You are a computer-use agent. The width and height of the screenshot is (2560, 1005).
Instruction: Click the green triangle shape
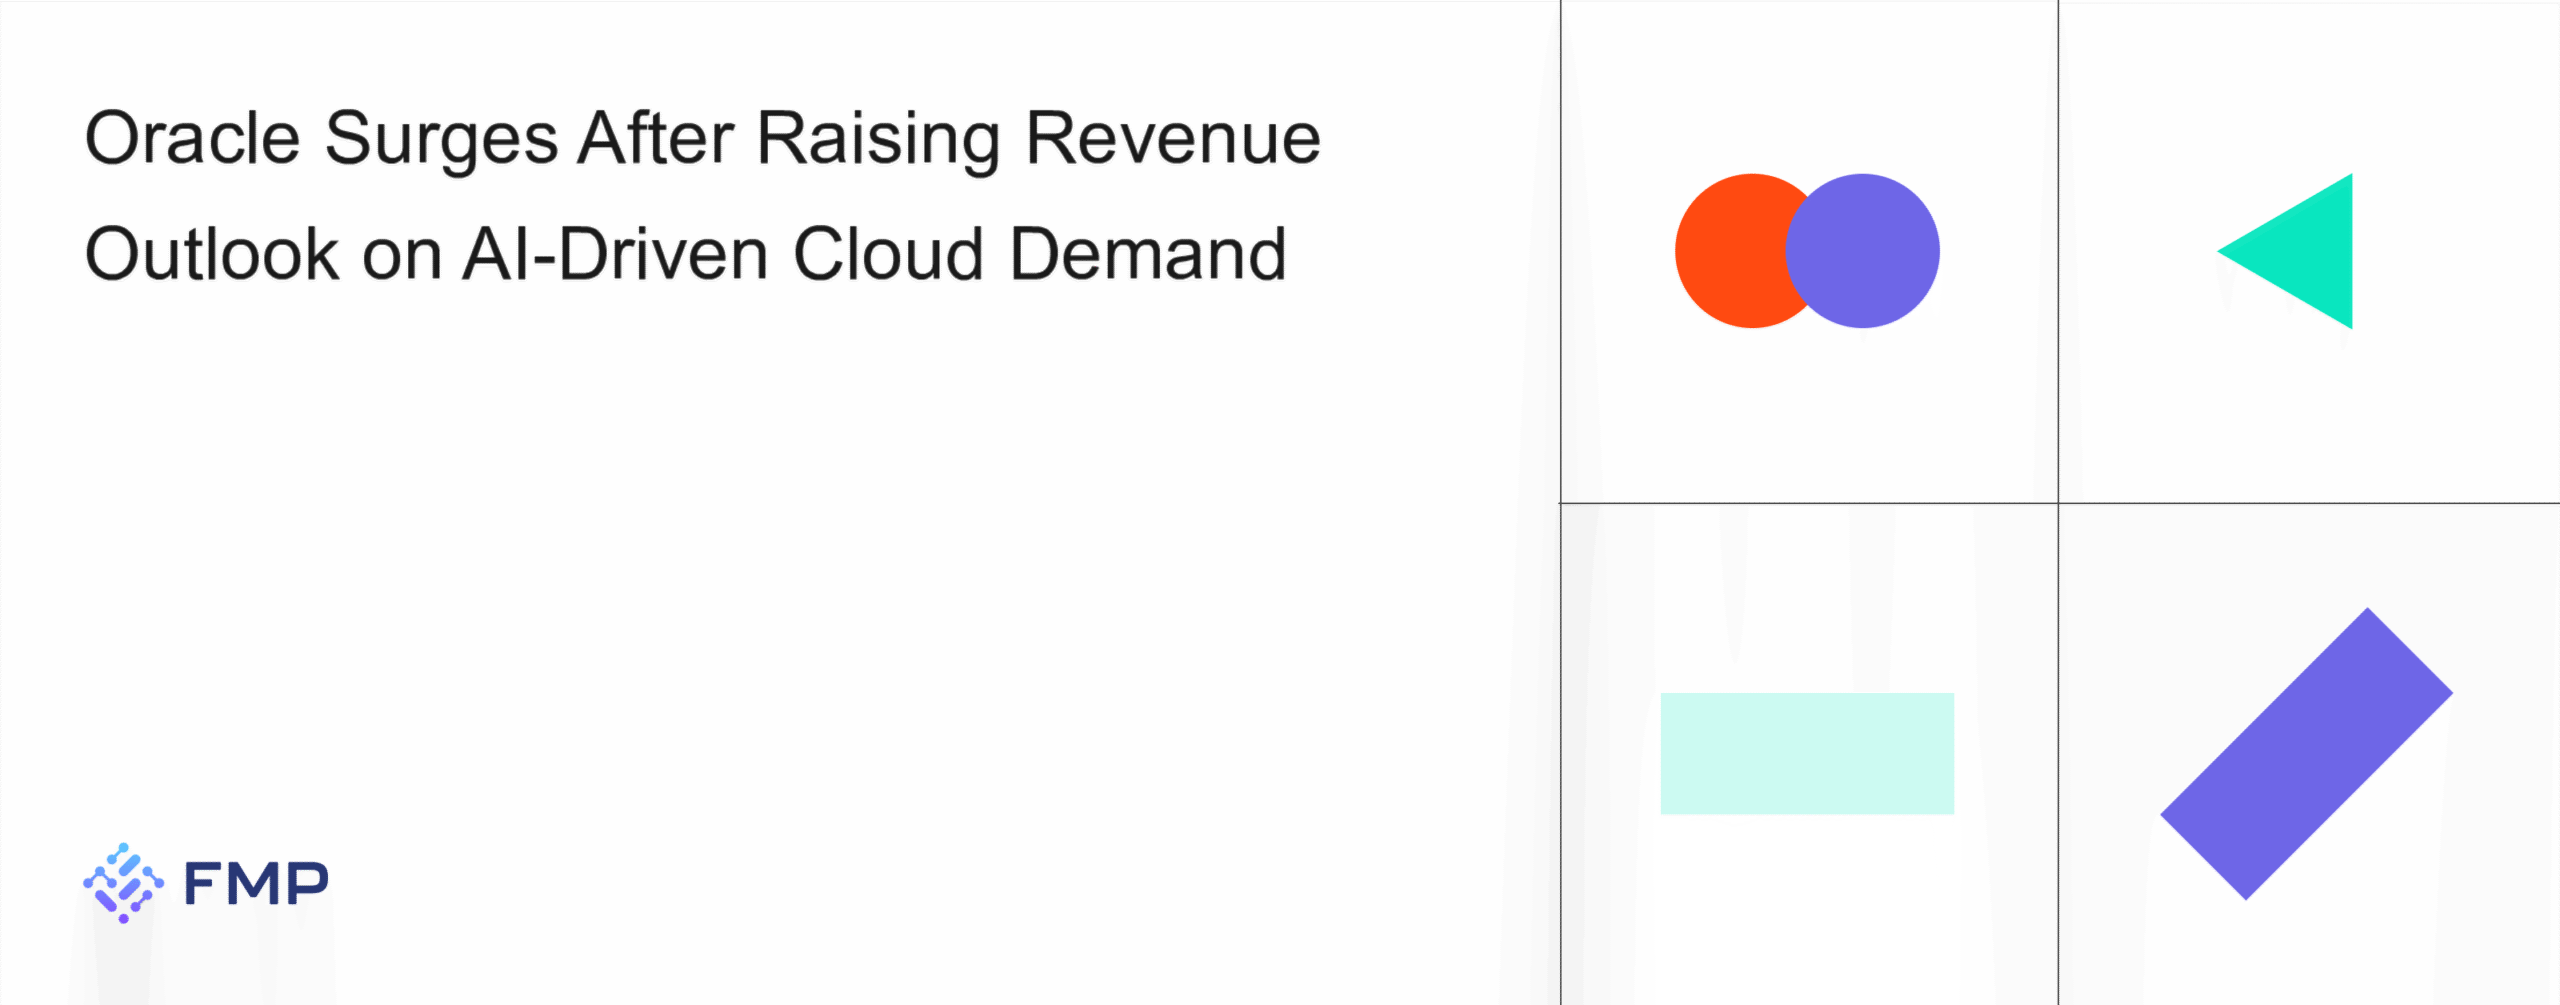(x=2305, y=251)
